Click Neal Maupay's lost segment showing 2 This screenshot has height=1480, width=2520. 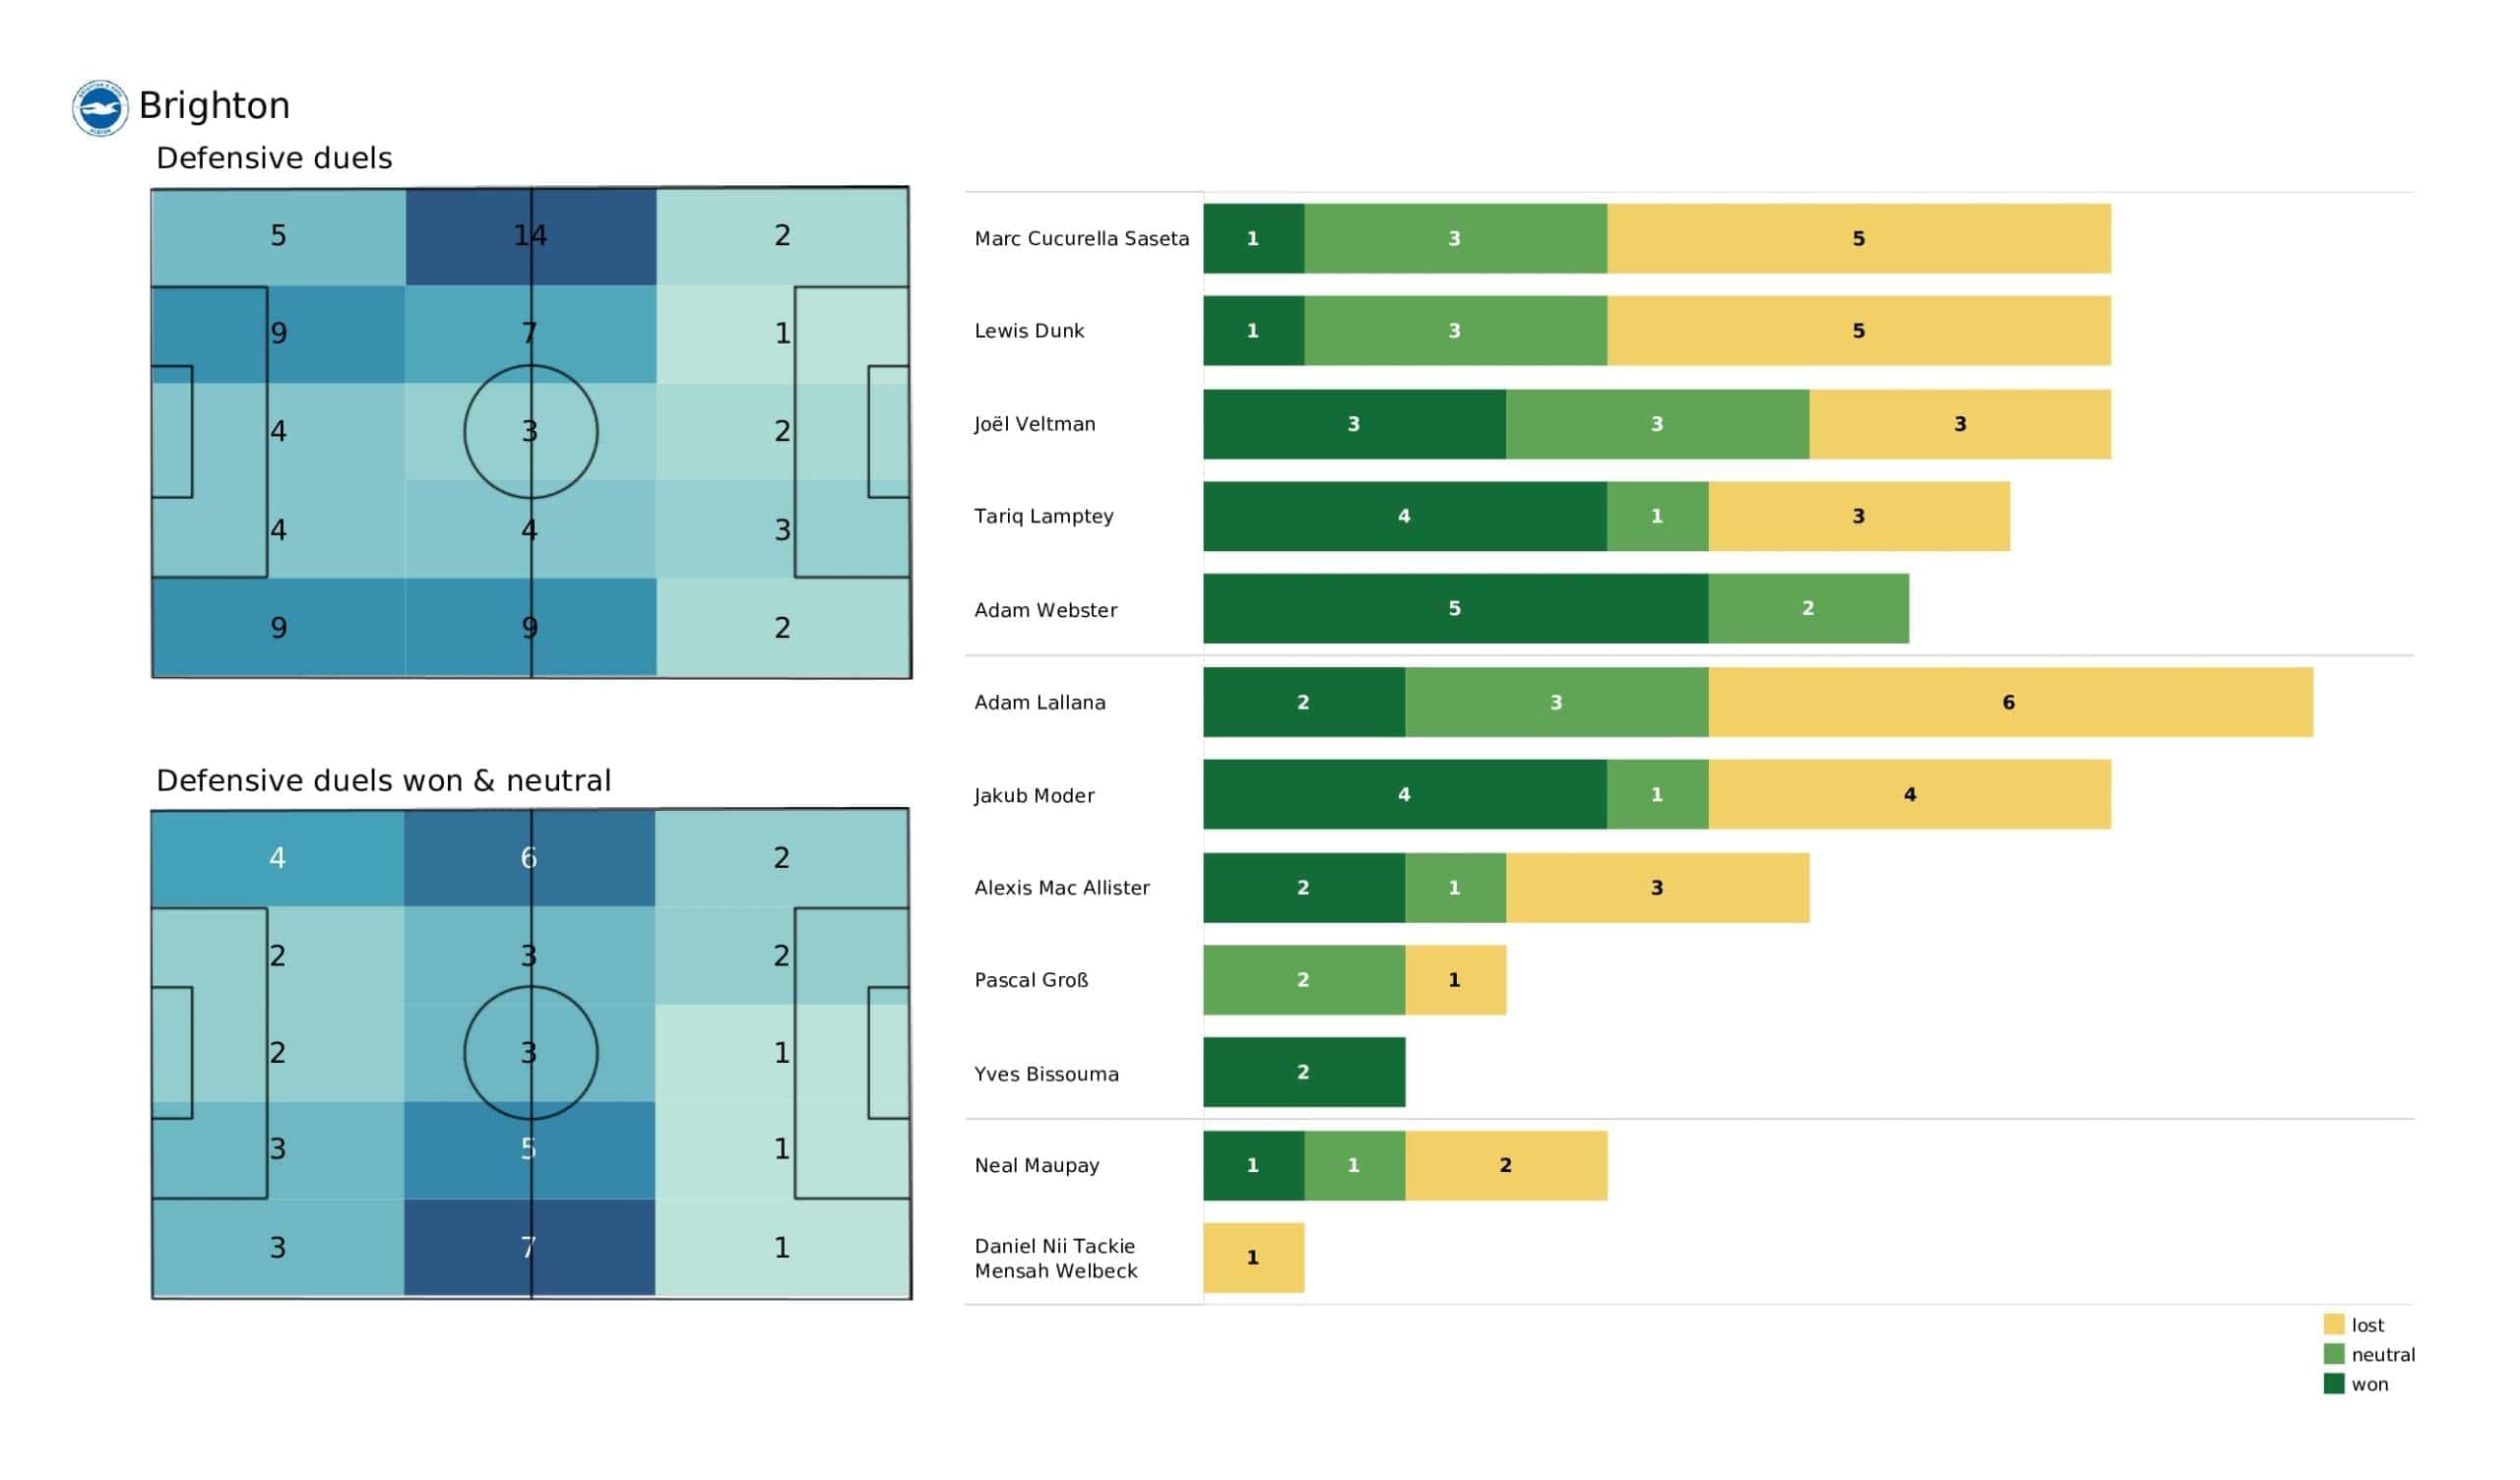point(1505,1165)
